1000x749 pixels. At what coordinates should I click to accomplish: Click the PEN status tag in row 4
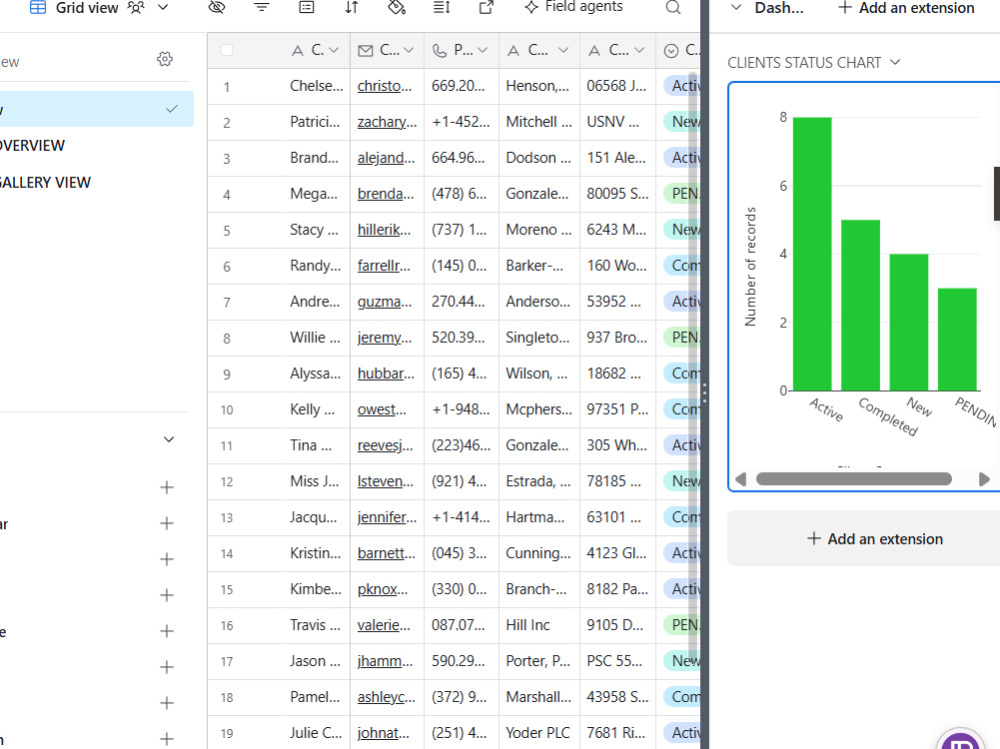tap(683, 194)
